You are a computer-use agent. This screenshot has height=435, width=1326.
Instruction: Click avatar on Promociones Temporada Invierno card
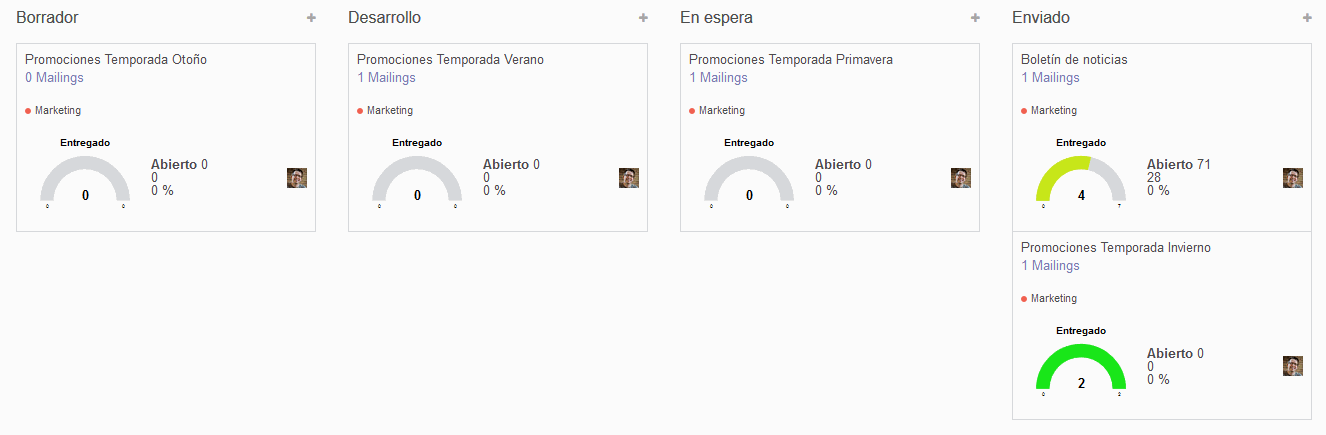pos(1293,366)
